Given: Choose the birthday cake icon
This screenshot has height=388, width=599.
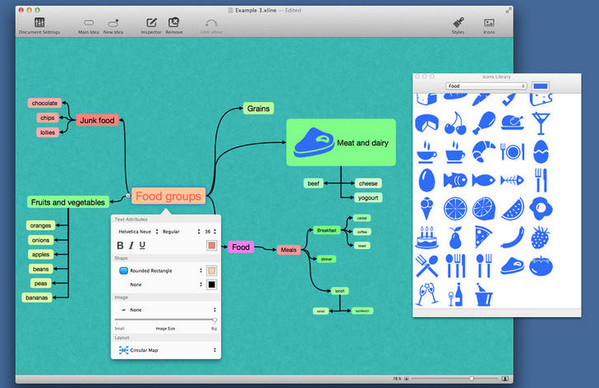Looking at the screenshot, I should tap(427, 237).
